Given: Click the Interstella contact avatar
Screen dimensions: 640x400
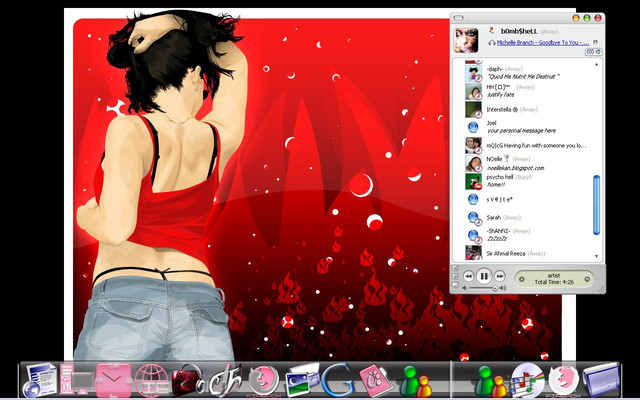Looking at the screenshot, I should pos(473,109).
